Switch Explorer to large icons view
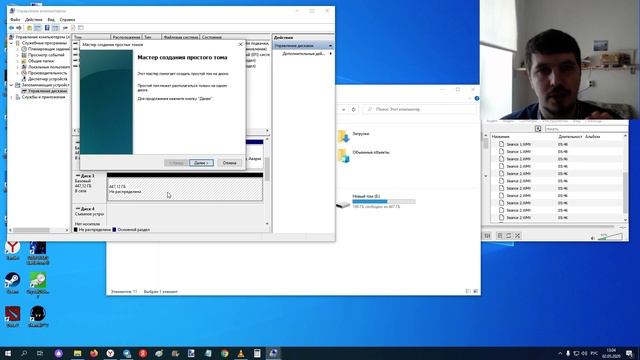Image resolution: width=640 pixels, height=360 pixels. tap(476, 291)
